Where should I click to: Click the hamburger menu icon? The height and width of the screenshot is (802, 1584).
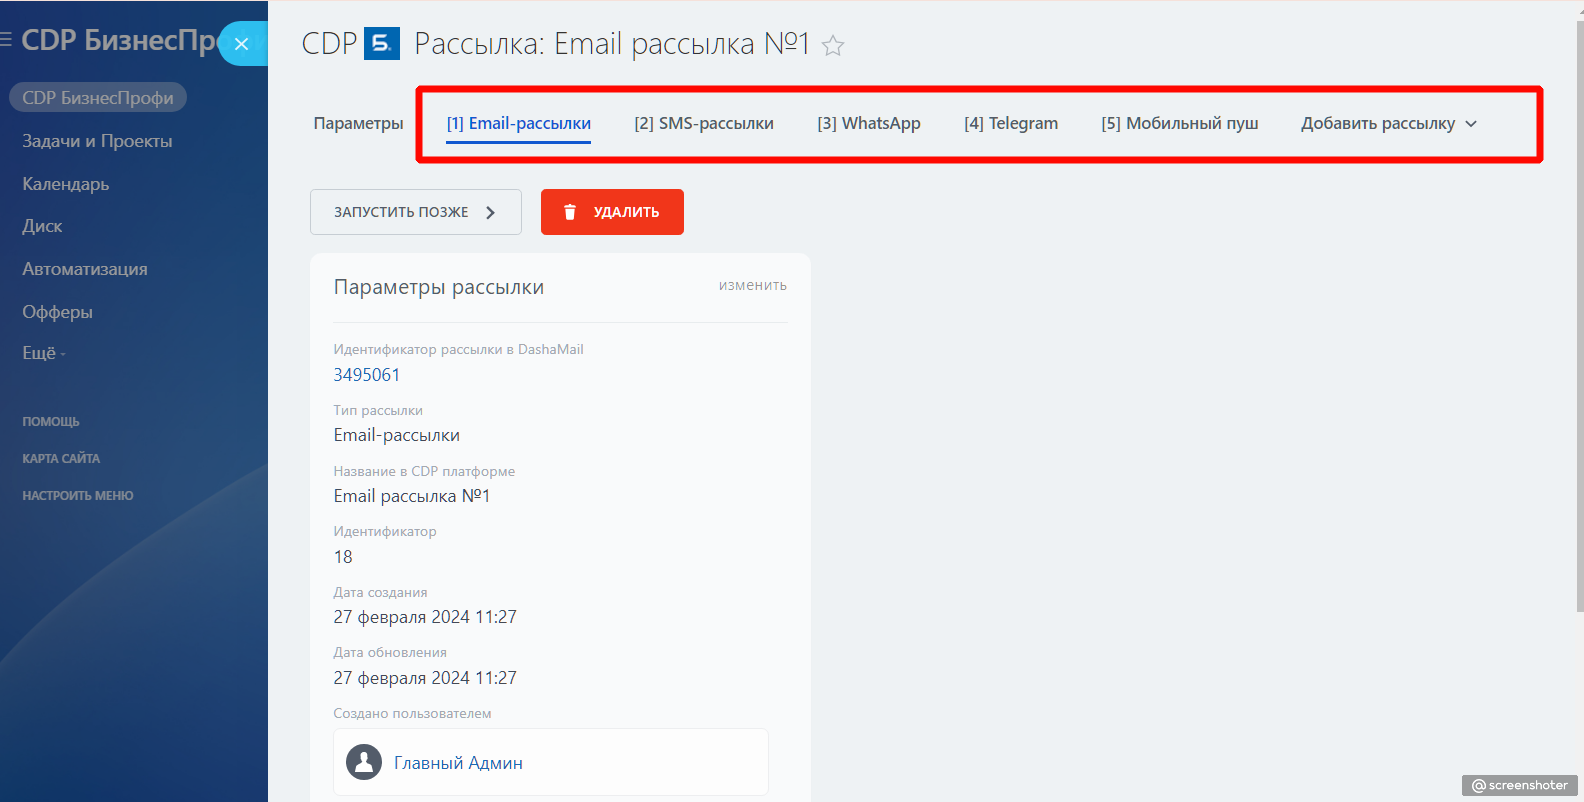[6, 40]
